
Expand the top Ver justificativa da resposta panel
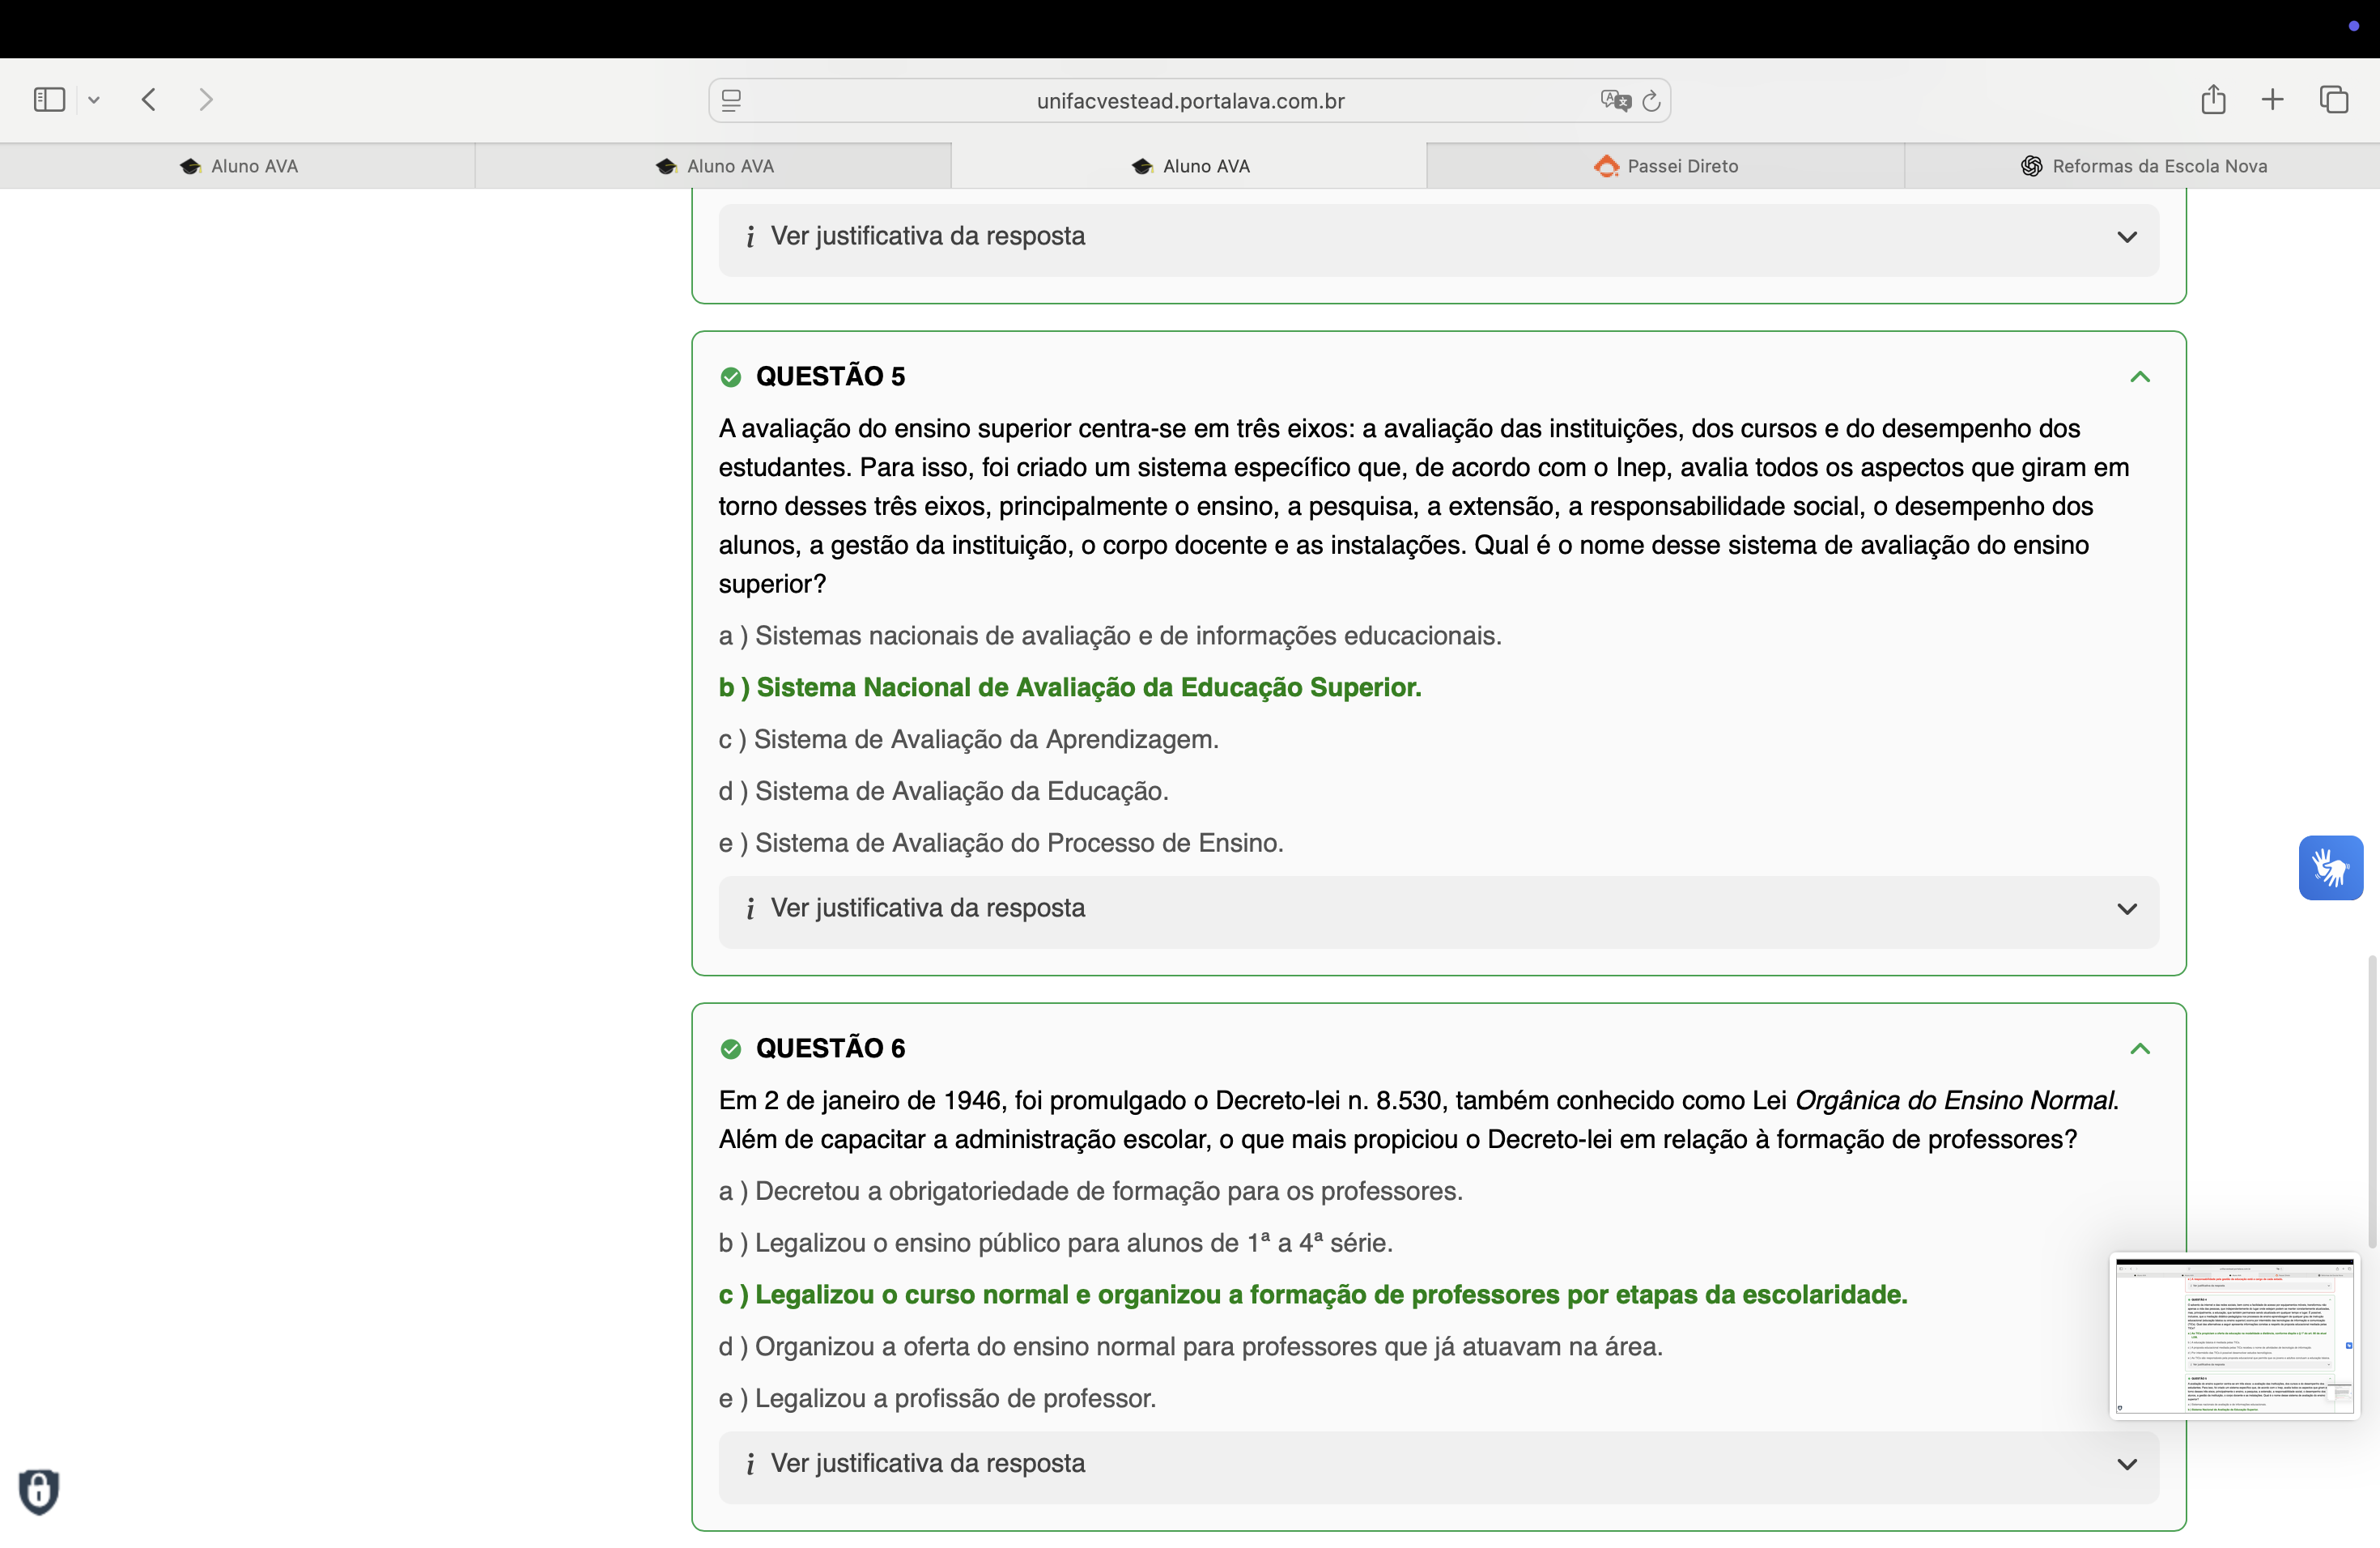(x=1438, y=238)
